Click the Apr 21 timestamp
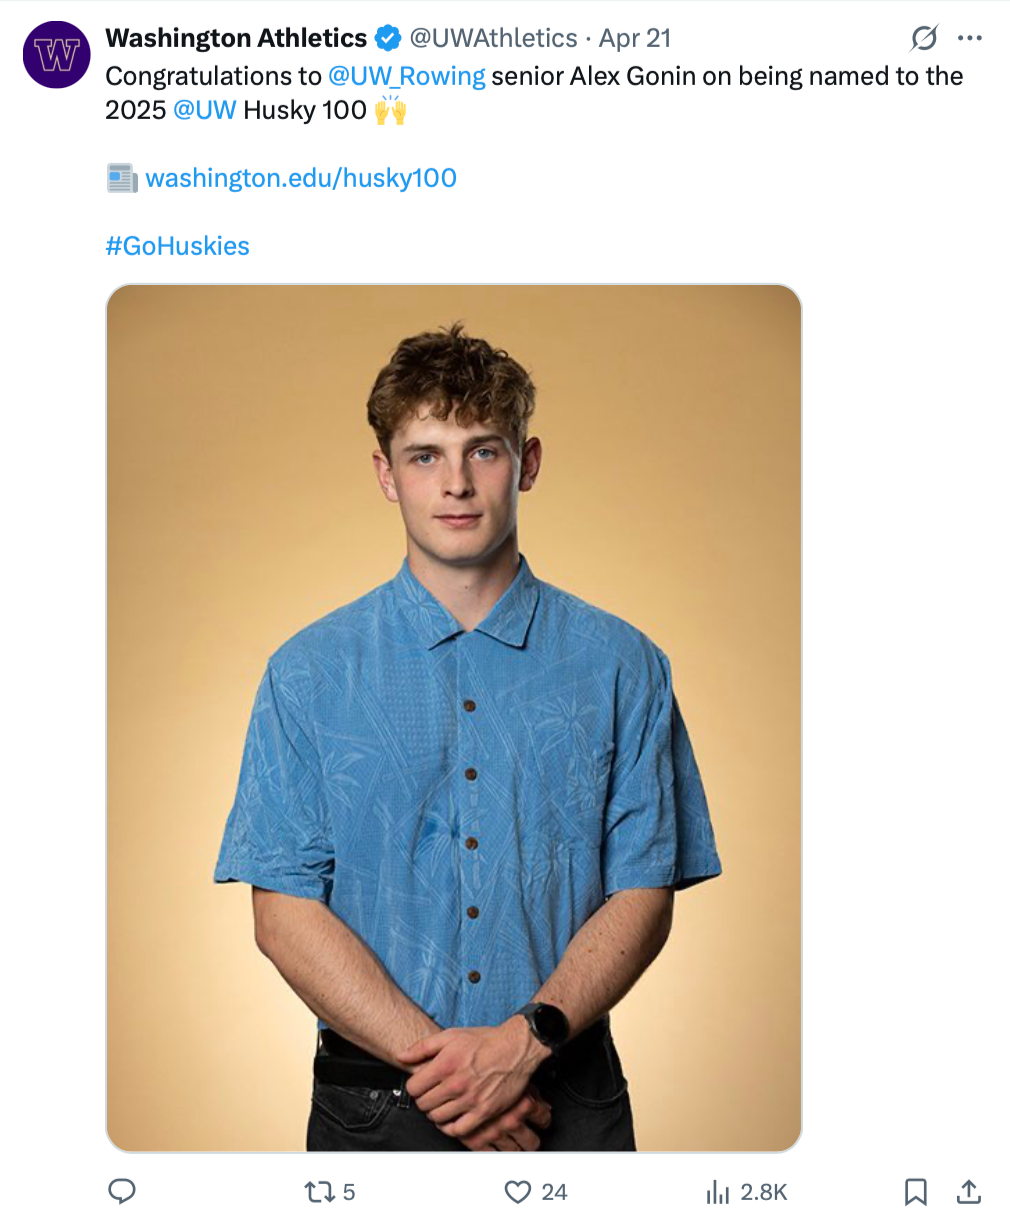 pos(635,38)
